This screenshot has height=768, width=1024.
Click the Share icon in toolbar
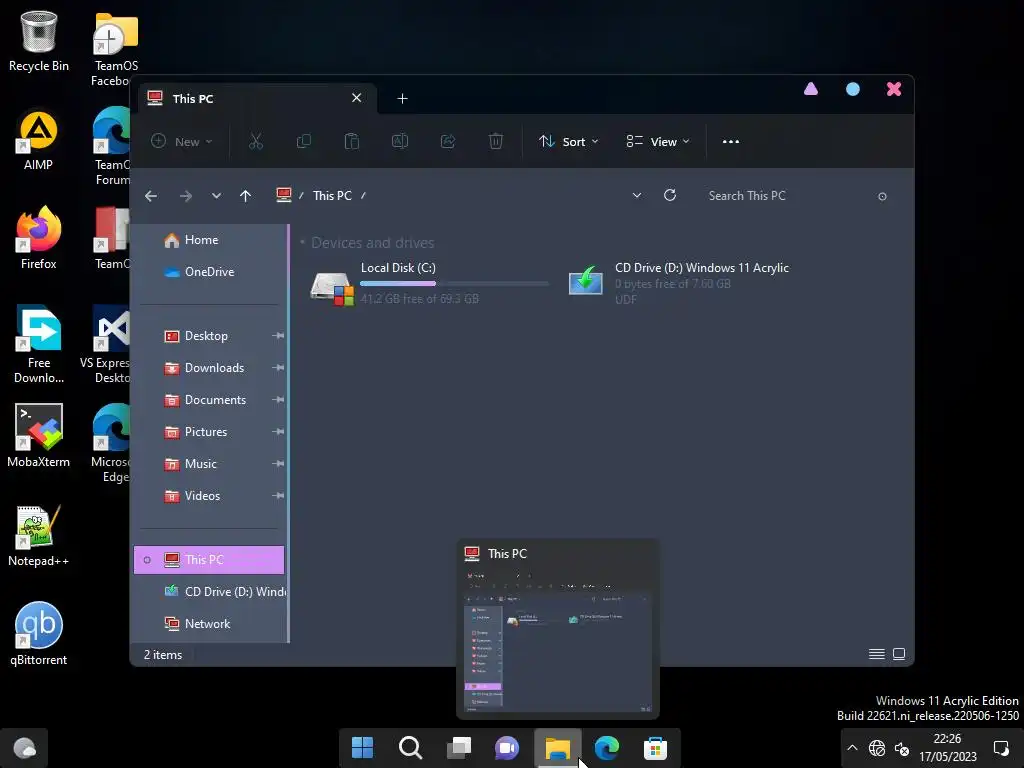point(448,142)
